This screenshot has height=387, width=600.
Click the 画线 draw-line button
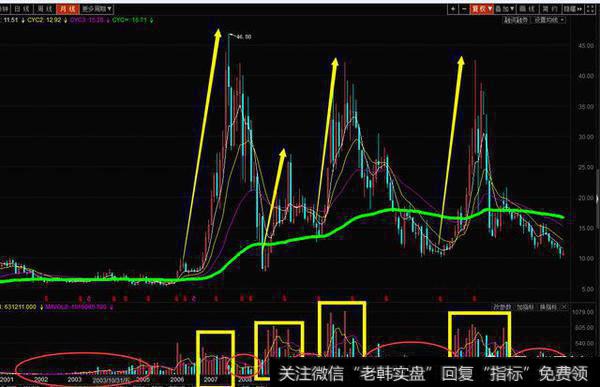coord(528,8)
